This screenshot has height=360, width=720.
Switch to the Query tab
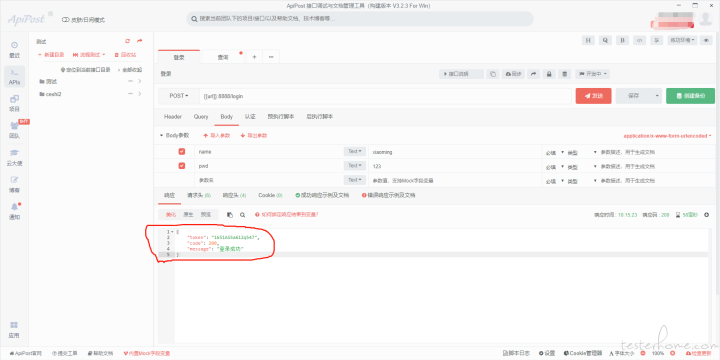coord(201,117)
